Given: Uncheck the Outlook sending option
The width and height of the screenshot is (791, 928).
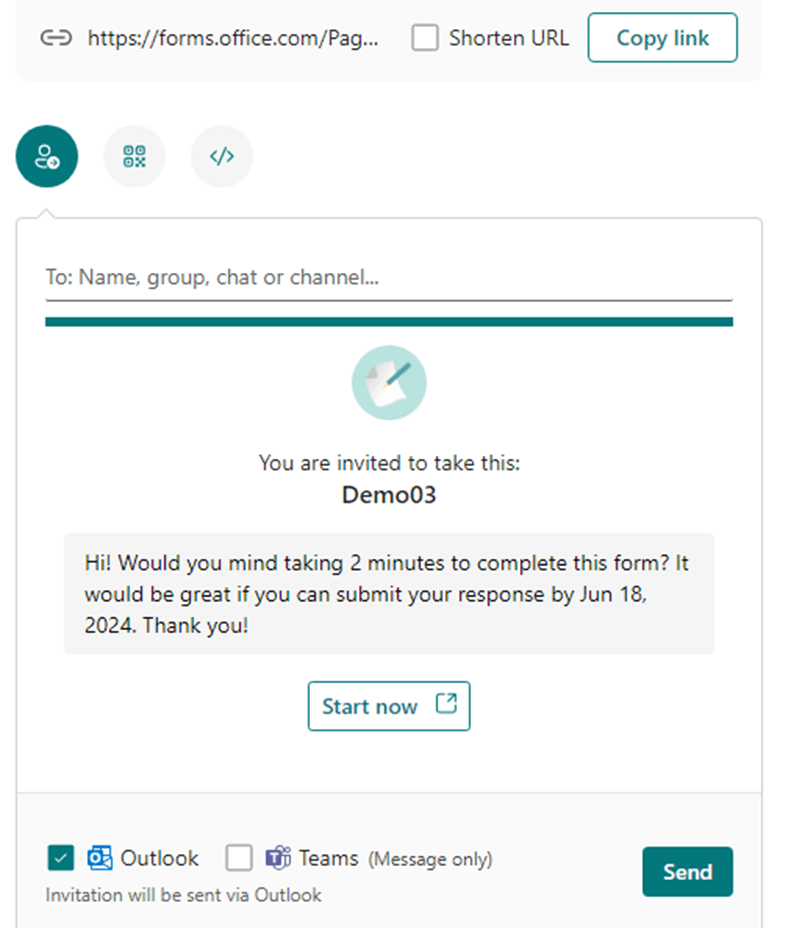Looking at the screenshot, I should point(60,858).
